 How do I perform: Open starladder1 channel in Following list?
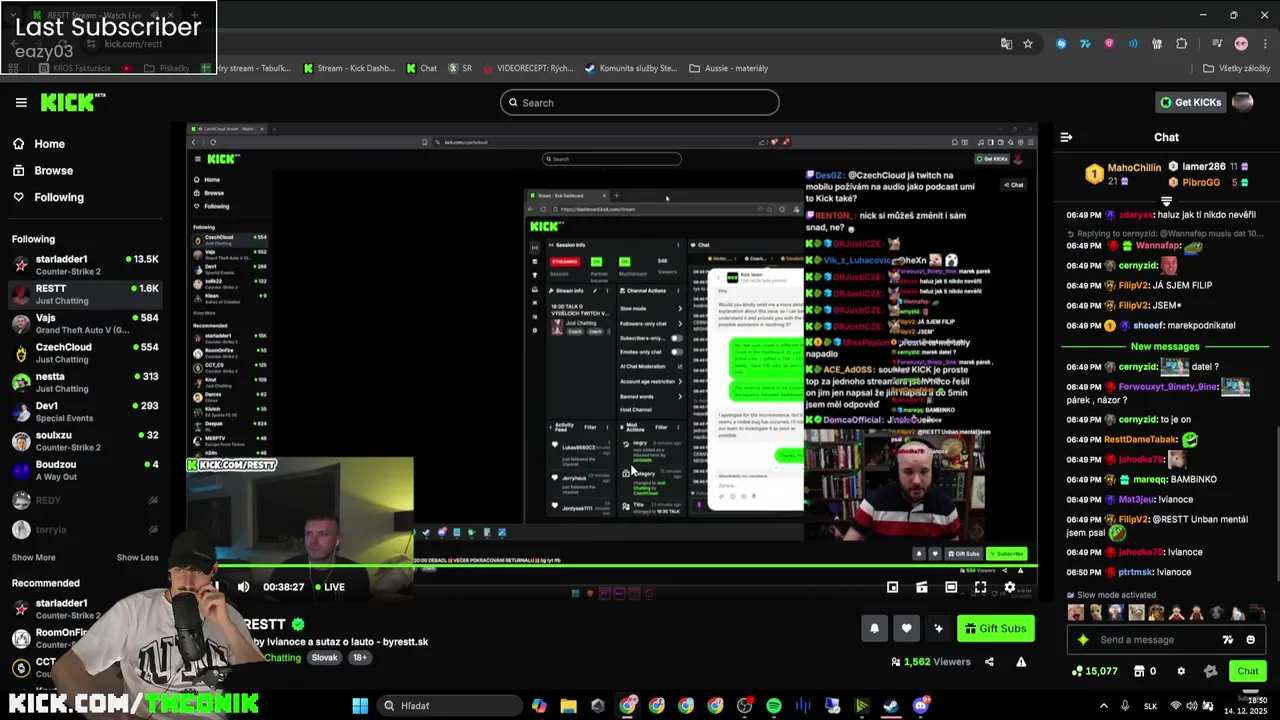pos(85,265)
